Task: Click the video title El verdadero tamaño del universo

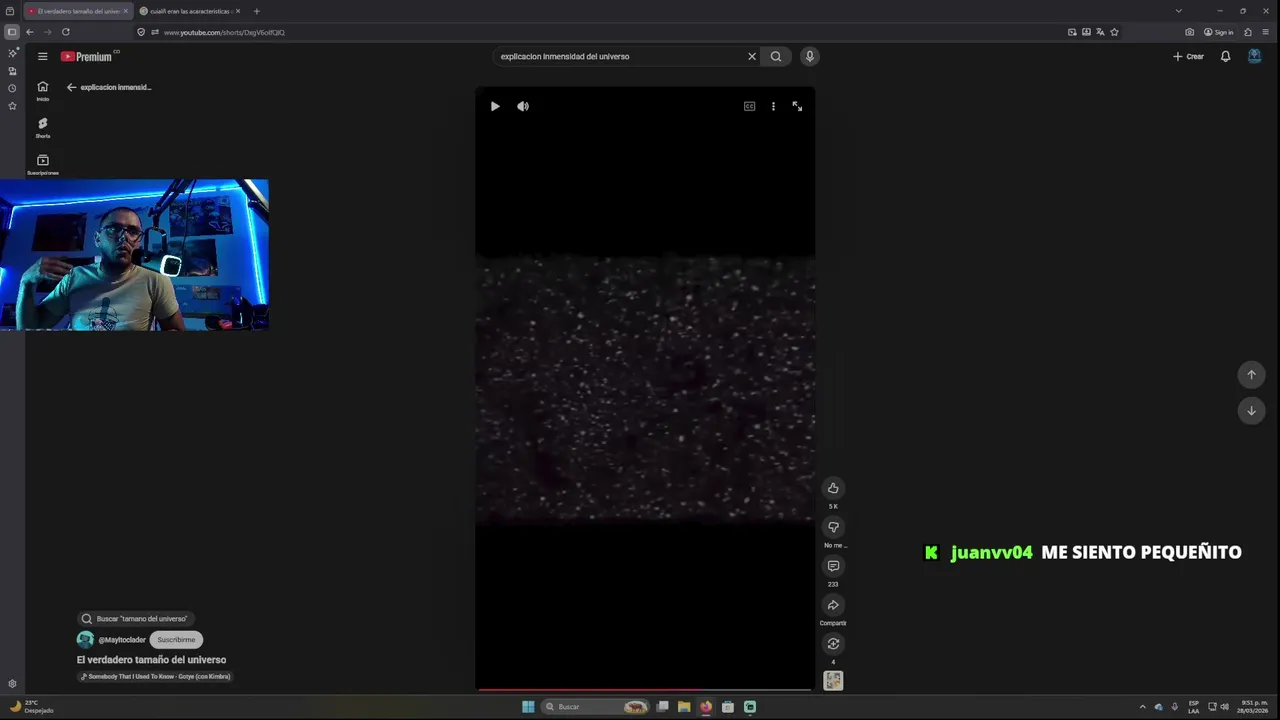Action: pos(151,660)
